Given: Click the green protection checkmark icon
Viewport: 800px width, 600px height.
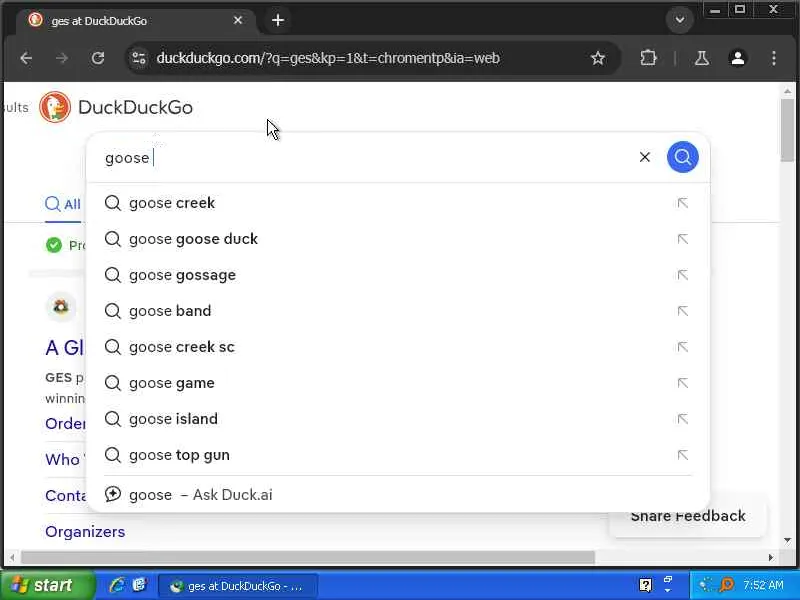Looking at the screenshot, I should click(x=54, y=245).
